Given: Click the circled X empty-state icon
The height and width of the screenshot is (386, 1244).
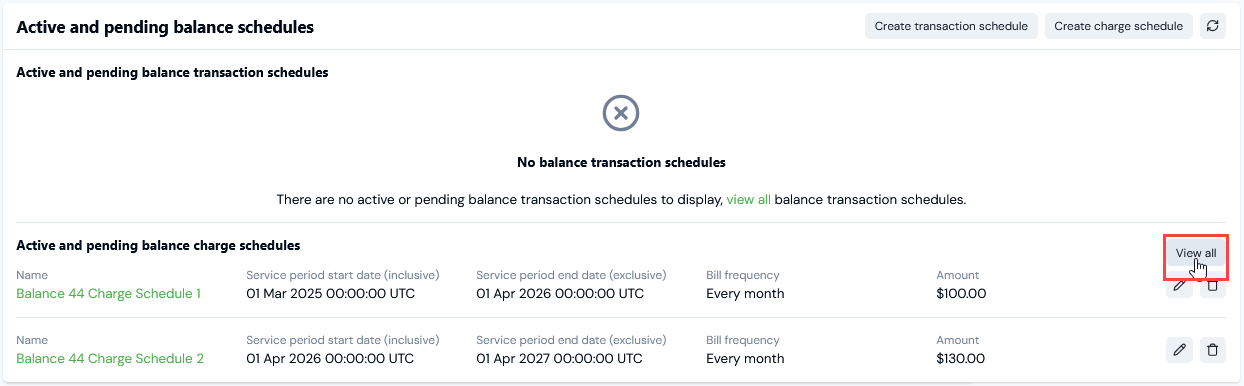Looking at the screenshot, I should [621, 113].
